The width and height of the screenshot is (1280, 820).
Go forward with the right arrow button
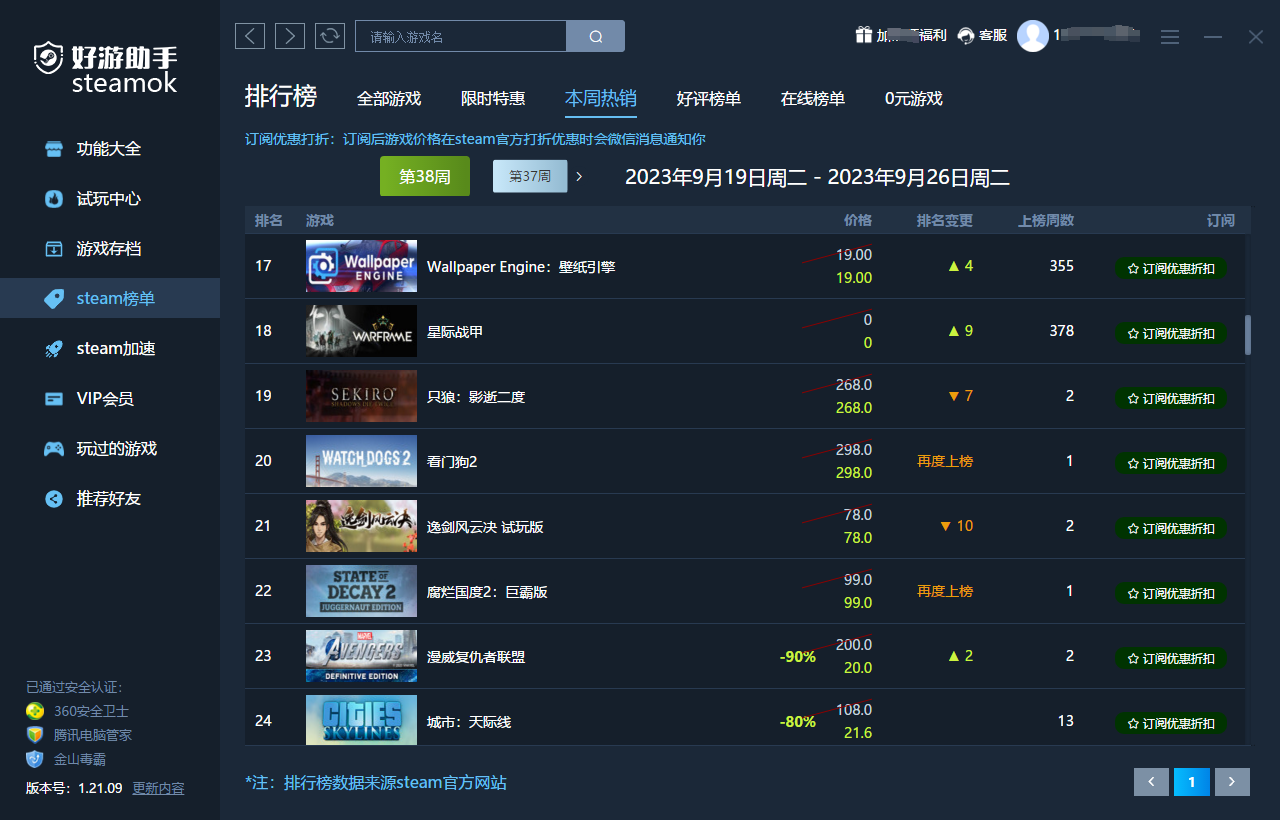coord(290,36)
